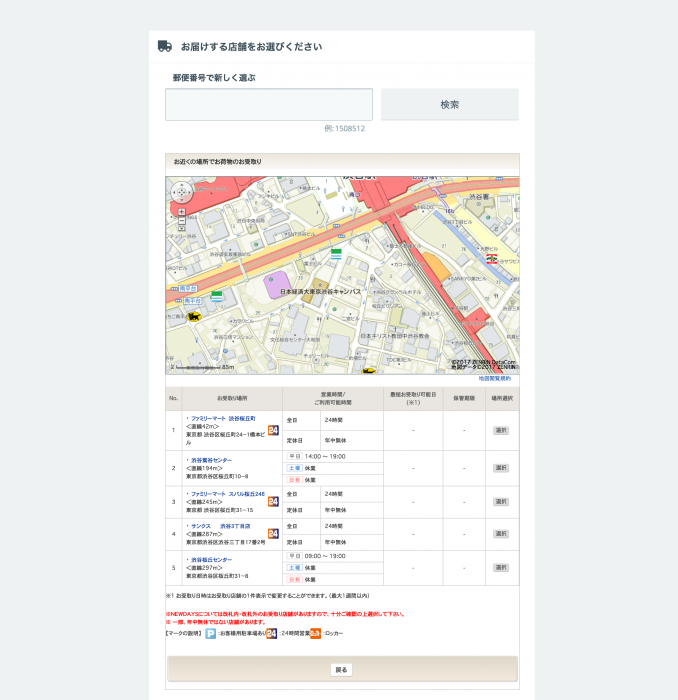The width and height of the screenshot is (678, 700).
Task: Open the 渋谷鶯谷センター link in row 2
Action: tap(212, 460)
